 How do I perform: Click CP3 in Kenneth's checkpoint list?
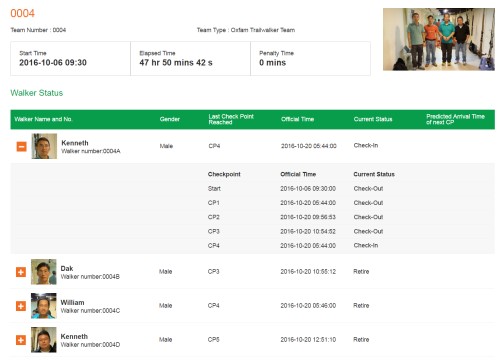214,231
